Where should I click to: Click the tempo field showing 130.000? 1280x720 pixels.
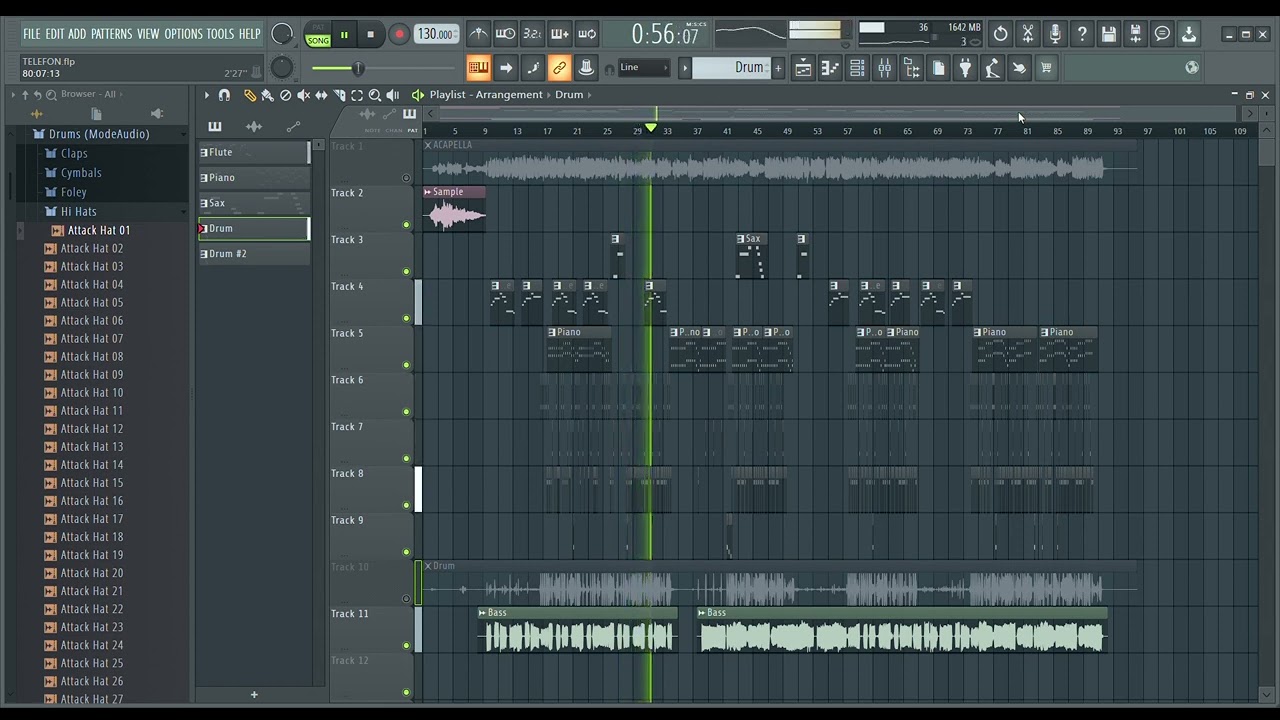435,34
